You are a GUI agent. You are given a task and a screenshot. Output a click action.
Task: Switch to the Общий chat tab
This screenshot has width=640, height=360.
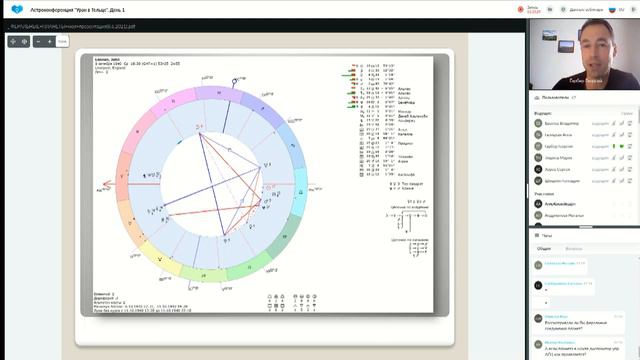tap(544, 249)
